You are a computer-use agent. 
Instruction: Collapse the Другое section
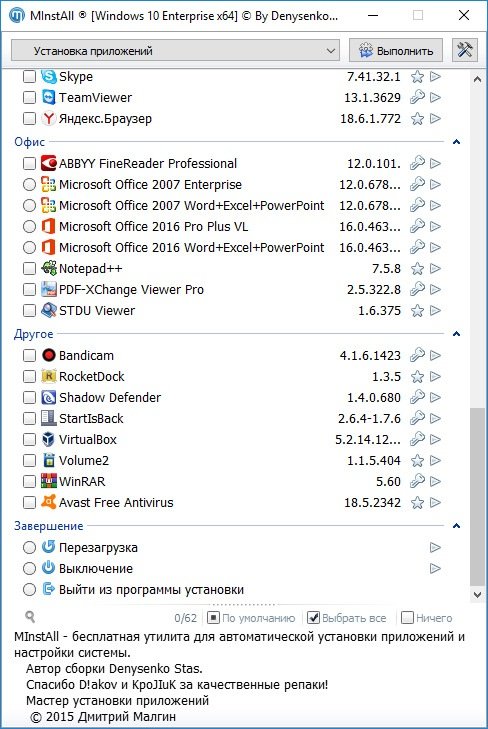(x=456, y=334)
